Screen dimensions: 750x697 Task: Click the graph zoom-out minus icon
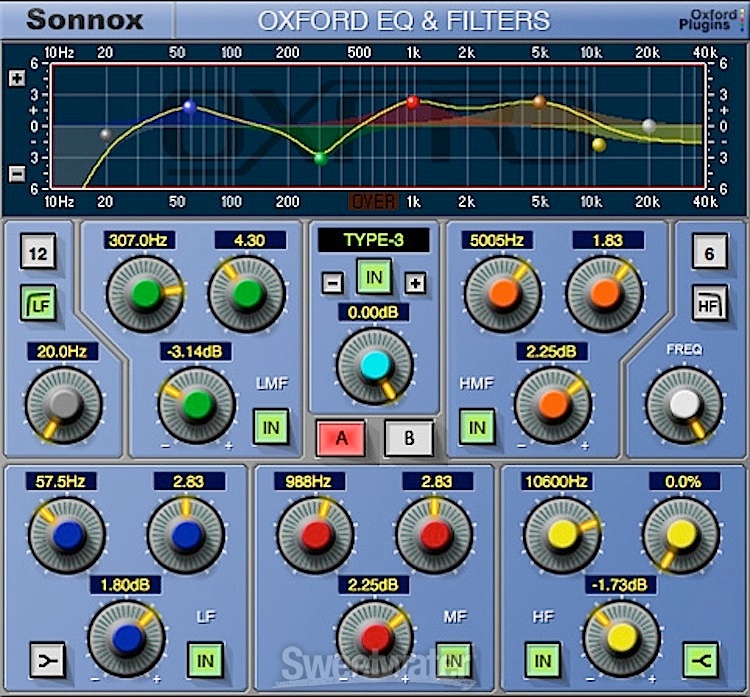coord(16,173)
